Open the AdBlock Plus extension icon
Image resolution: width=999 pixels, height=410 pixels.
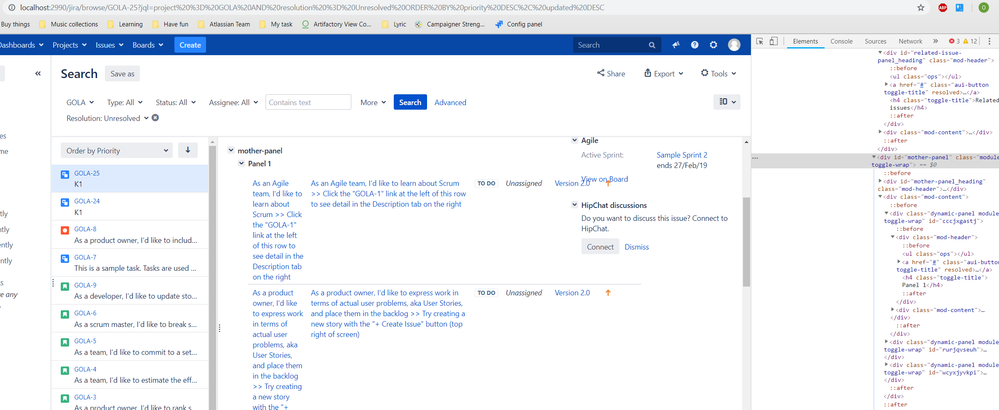[x=942, y=8]
